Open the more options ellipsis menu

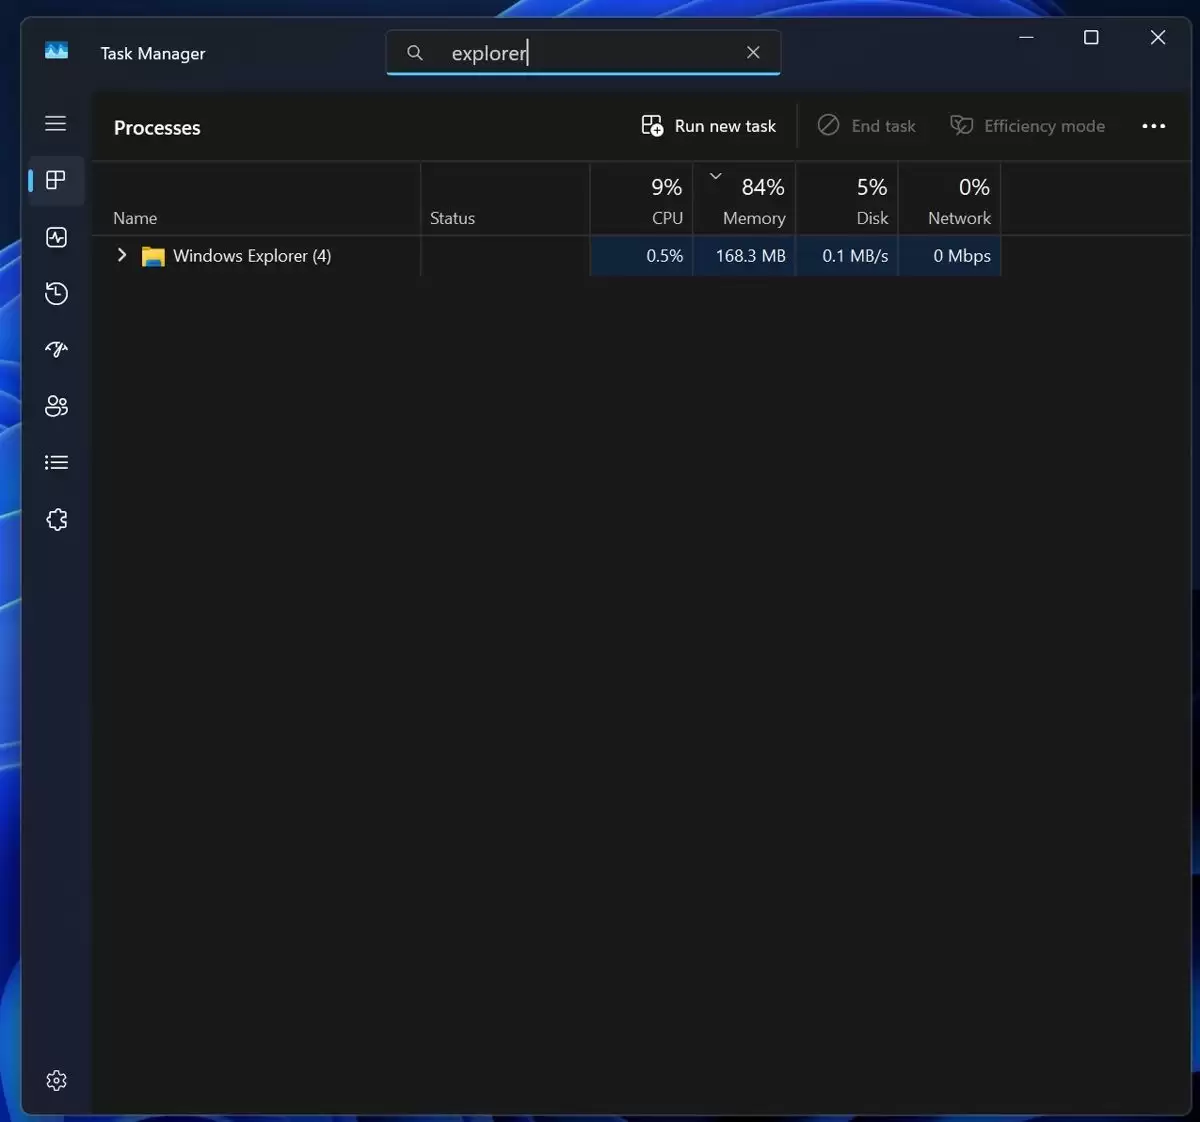tap(1154, 126)
